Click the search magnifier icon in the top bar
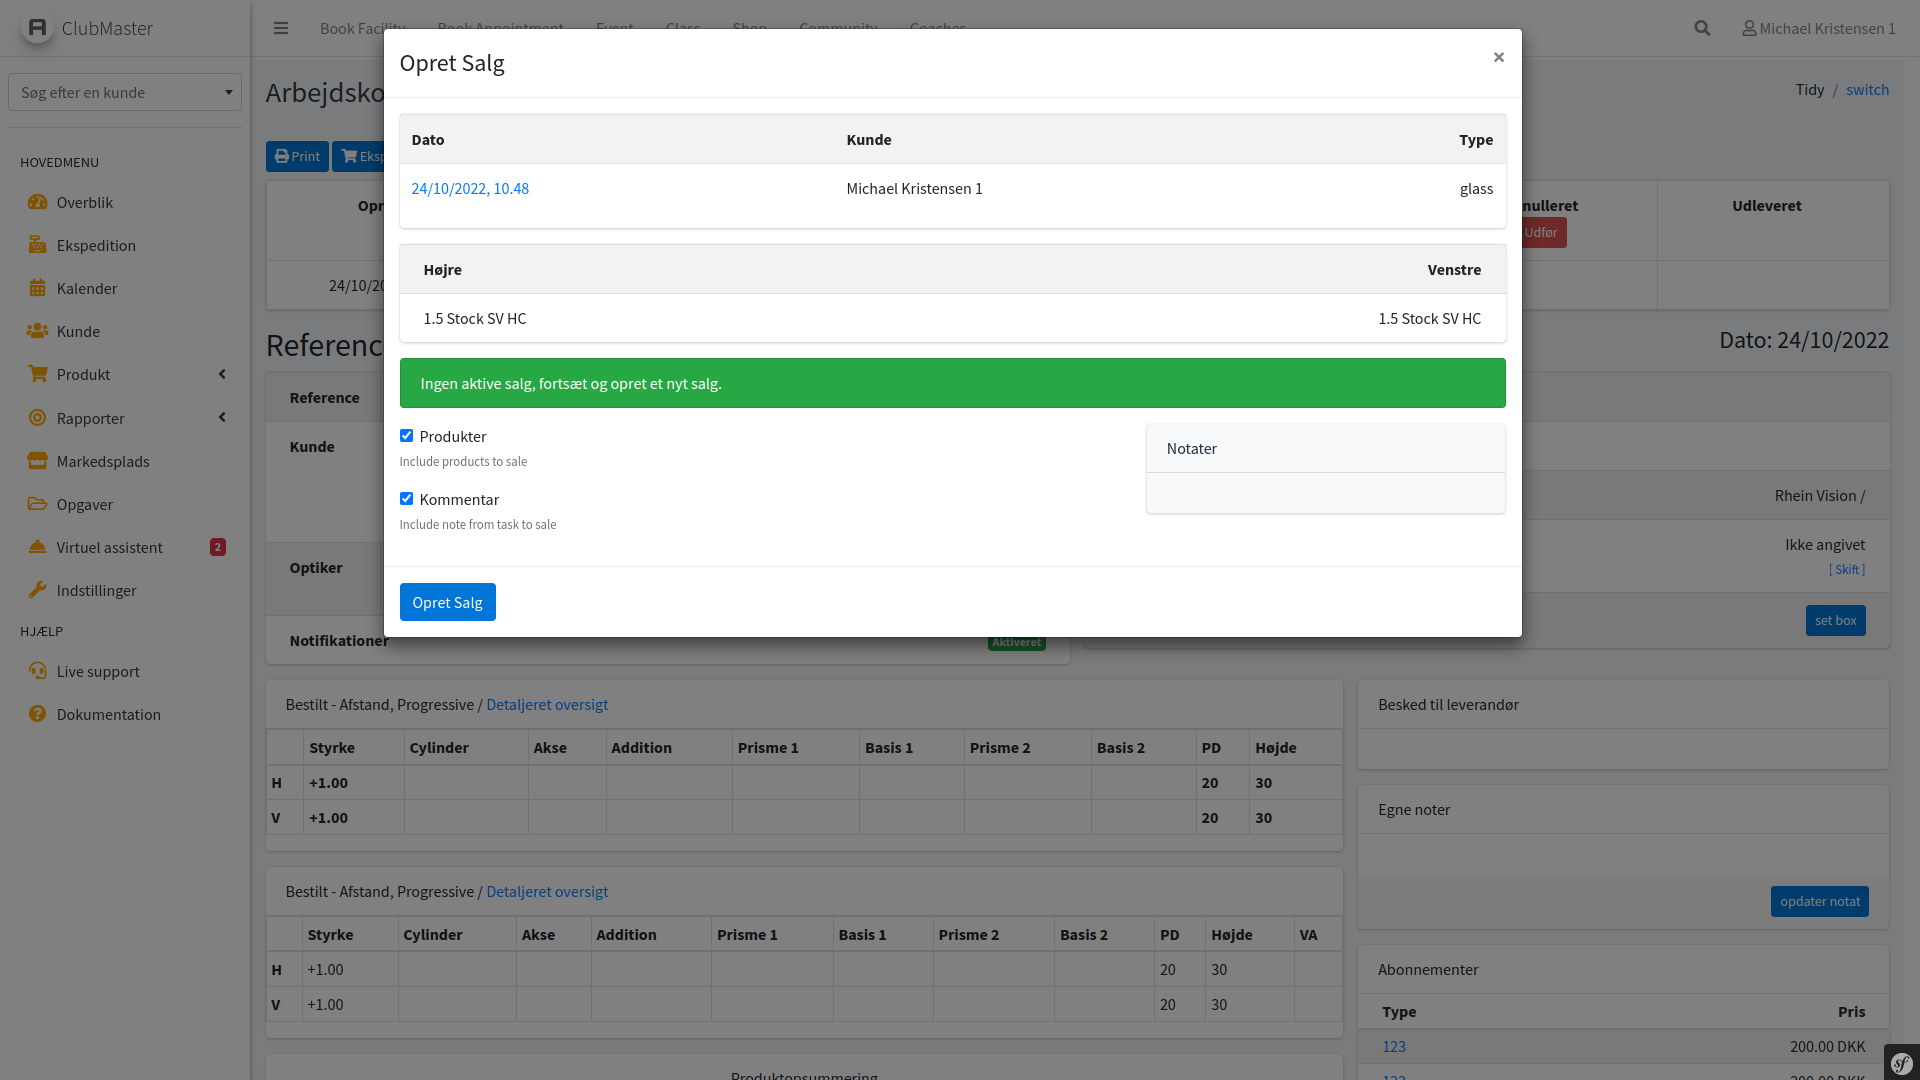The image size is (1920, 1080). tap(1702, 28)
